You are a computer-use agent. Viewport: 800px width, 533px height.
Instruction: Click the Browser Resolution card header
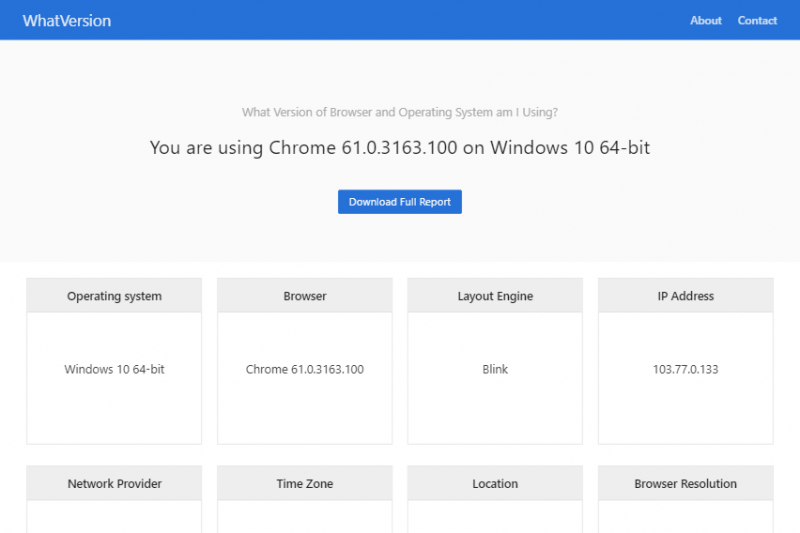686,483
